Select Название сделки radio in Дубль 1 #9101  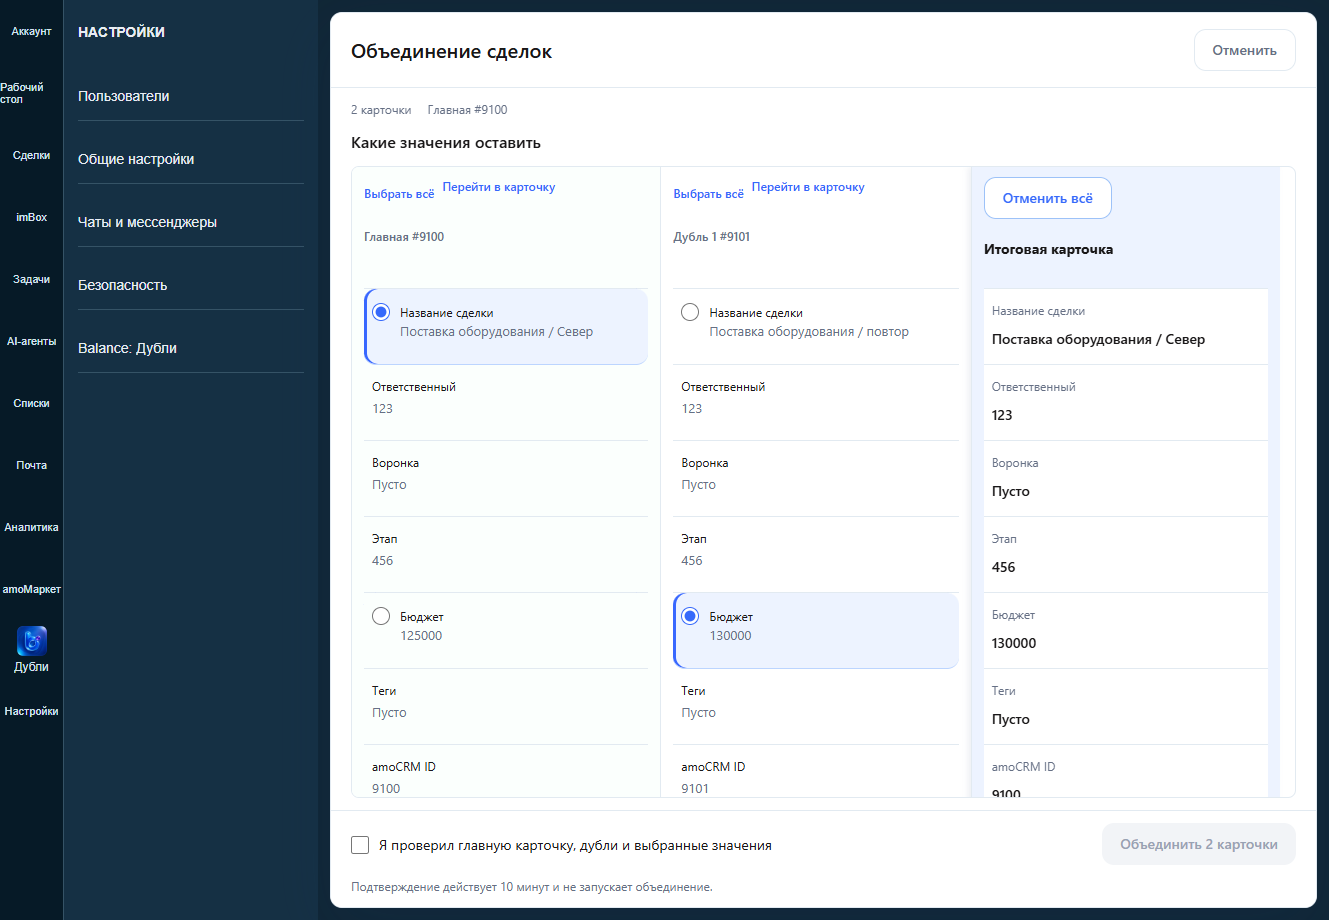(690, 312)
